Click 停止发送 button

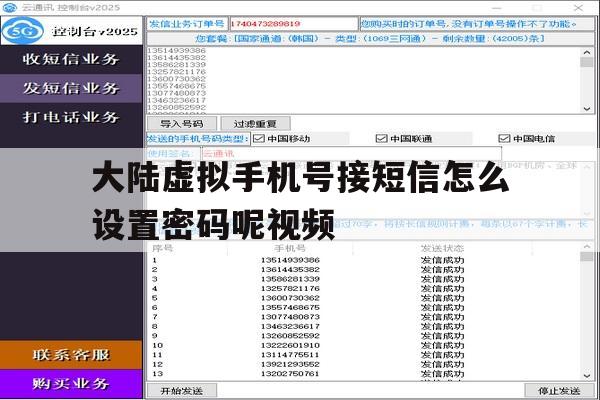pyautogui.click(x=559, y=391)
